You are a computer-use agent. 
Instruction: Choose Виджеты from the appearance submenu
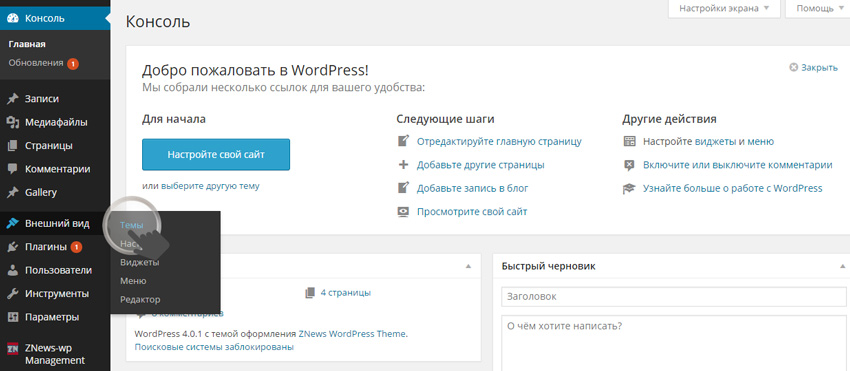click(x=139, y=263)
